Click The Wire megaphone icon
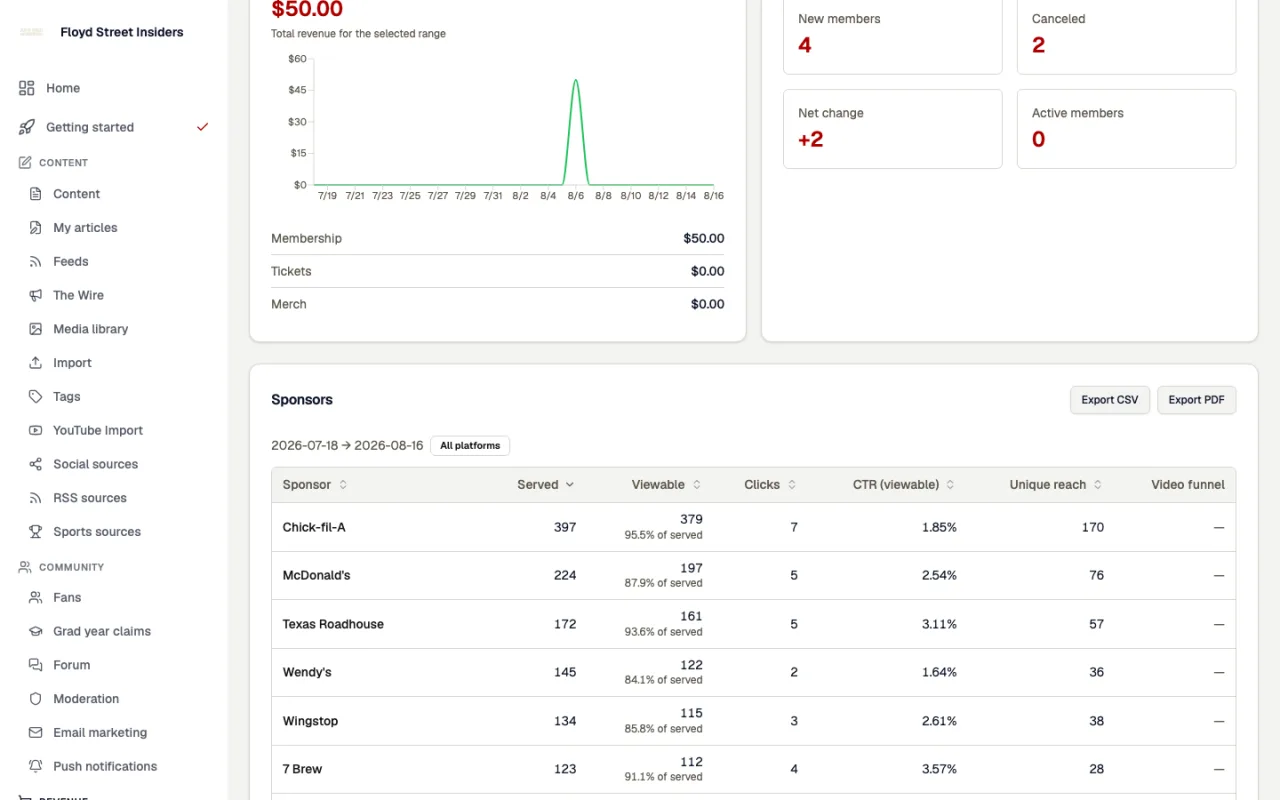The height and width of the screenshot is (800, 1280). (x=36, y=295)
